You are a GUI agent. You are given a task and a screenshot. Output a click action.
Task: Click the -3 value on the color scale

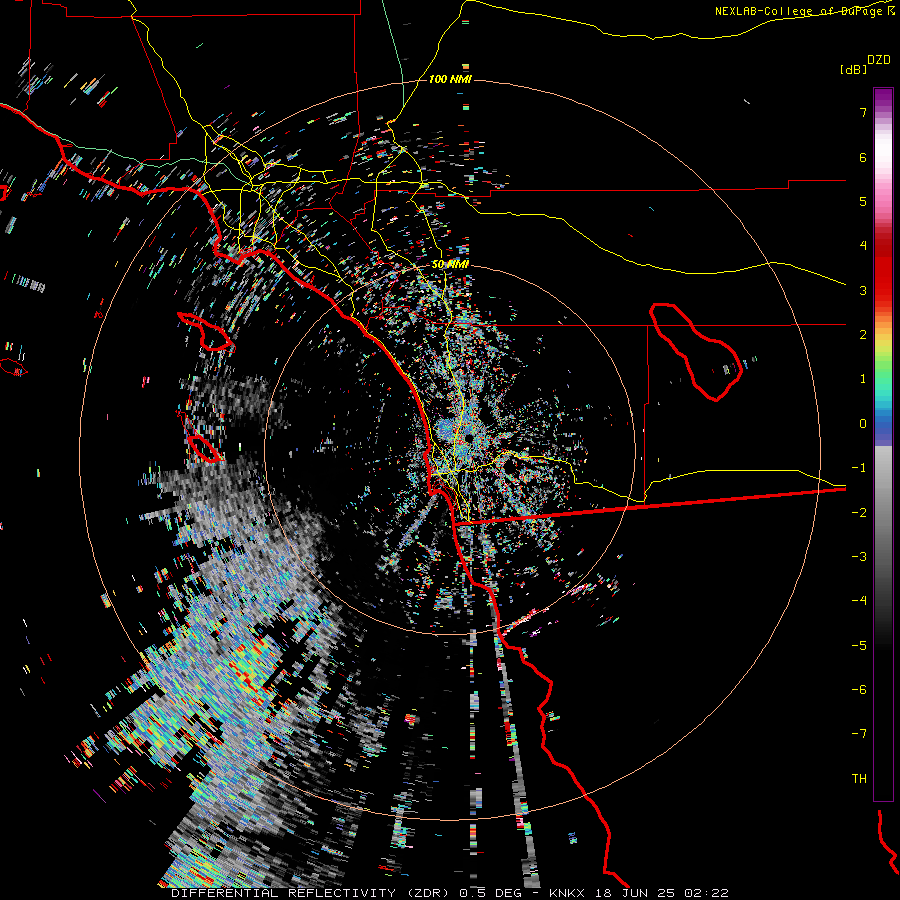tap(859, 557)
